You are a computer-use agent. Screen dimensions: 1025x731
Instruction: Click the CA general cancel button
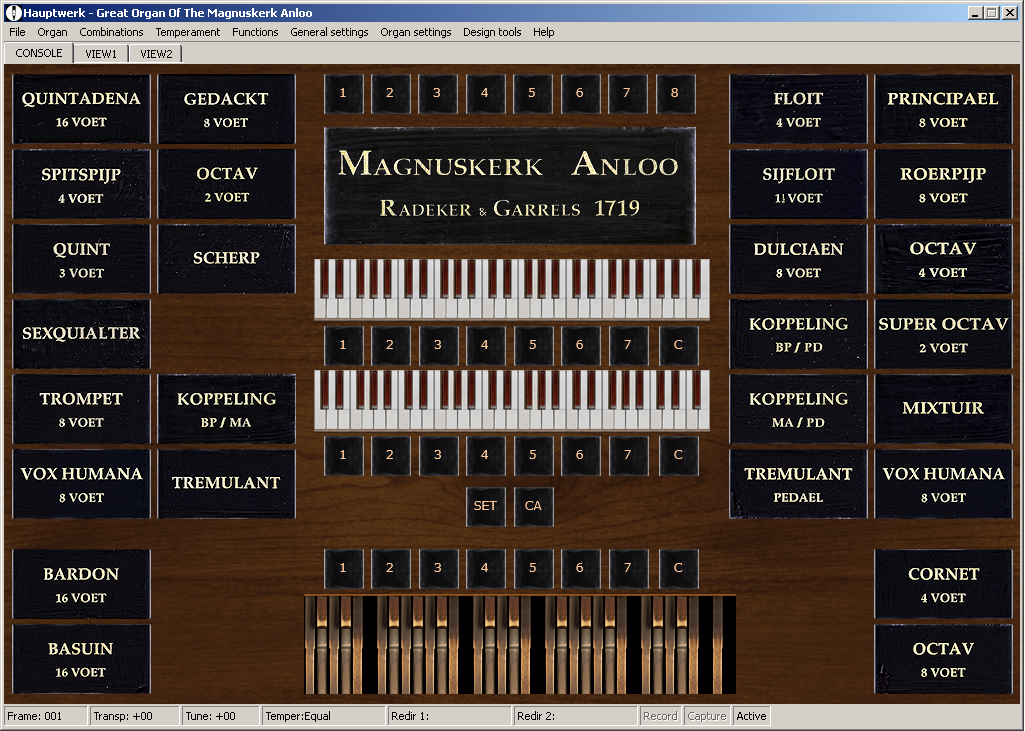coord(533,506)
